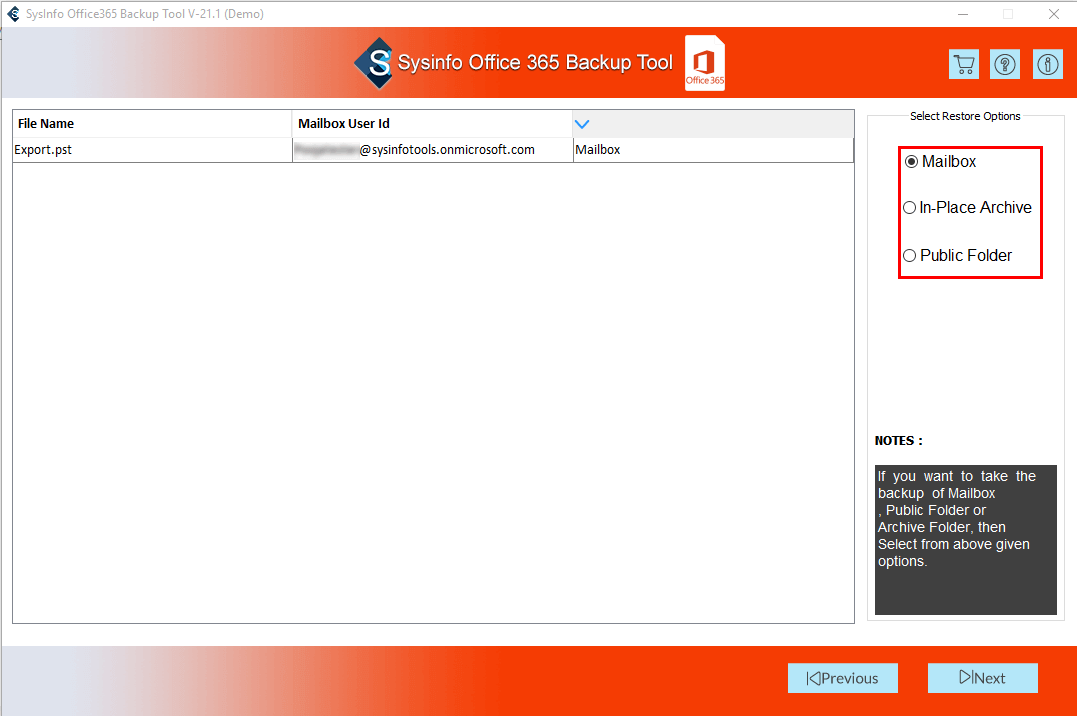This screenshot has height=716, width=1077.
Task: Click the Previous button
Action: 843,678
